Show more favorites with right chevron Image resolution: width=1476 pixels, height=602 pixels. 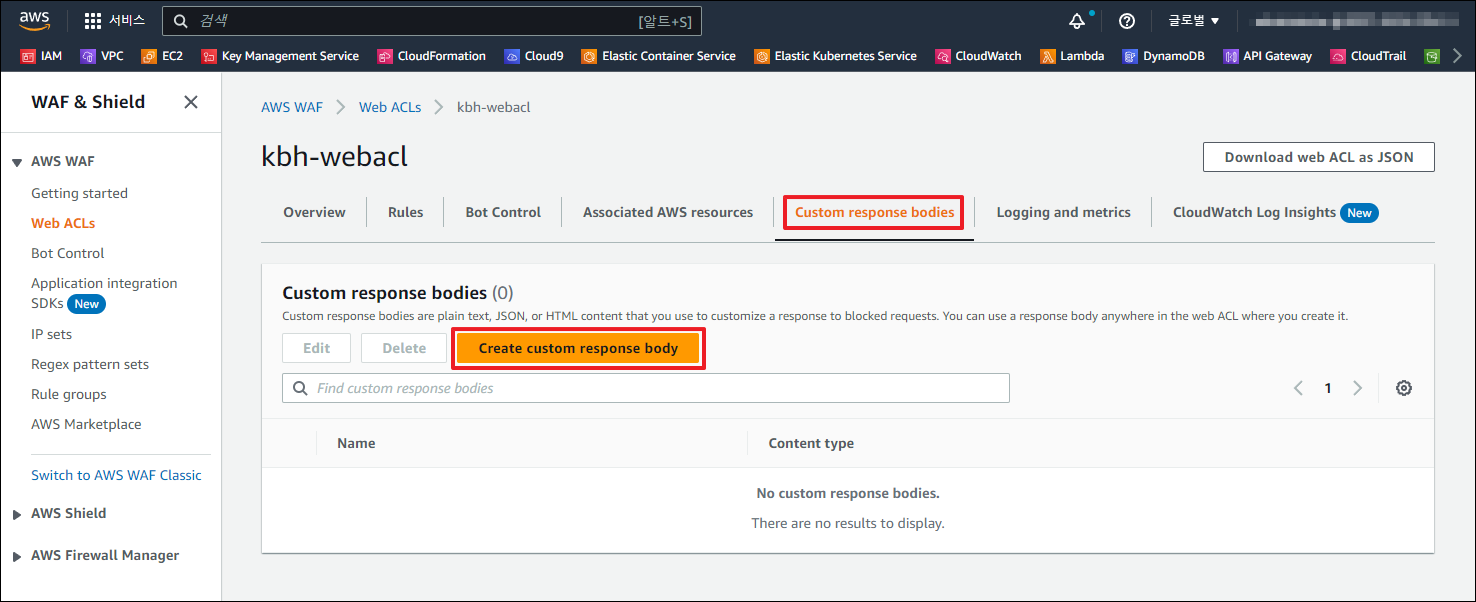1457,56
